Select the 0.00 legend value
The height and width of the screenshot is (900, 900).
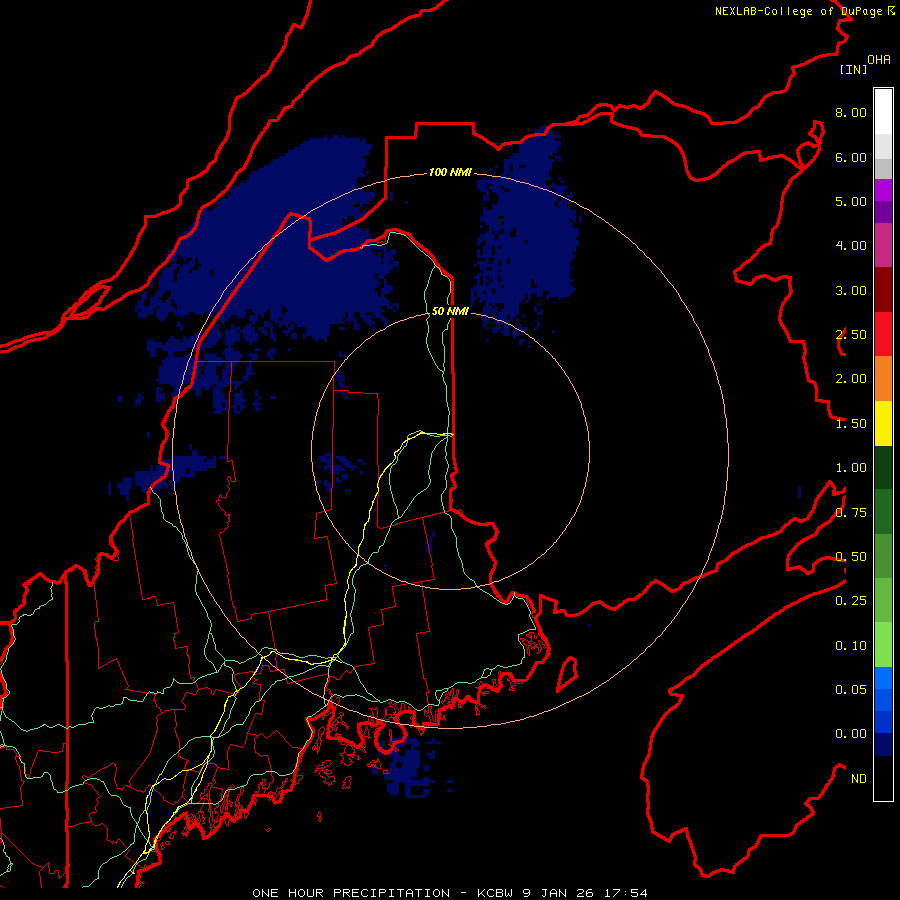(x=851, y=734)
